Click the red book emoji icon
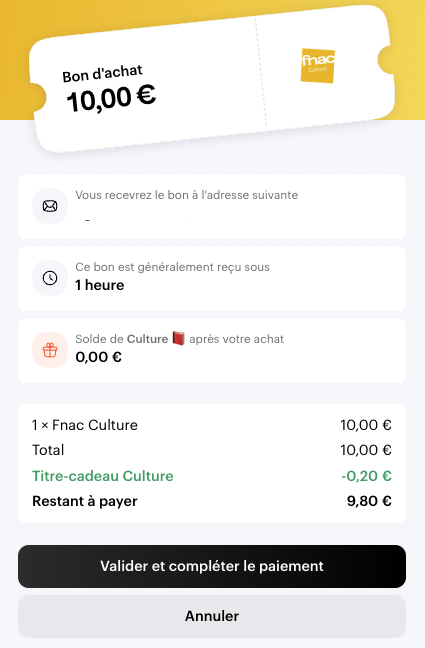The height and width of the screenshot is (648, 425). [179, 338]
